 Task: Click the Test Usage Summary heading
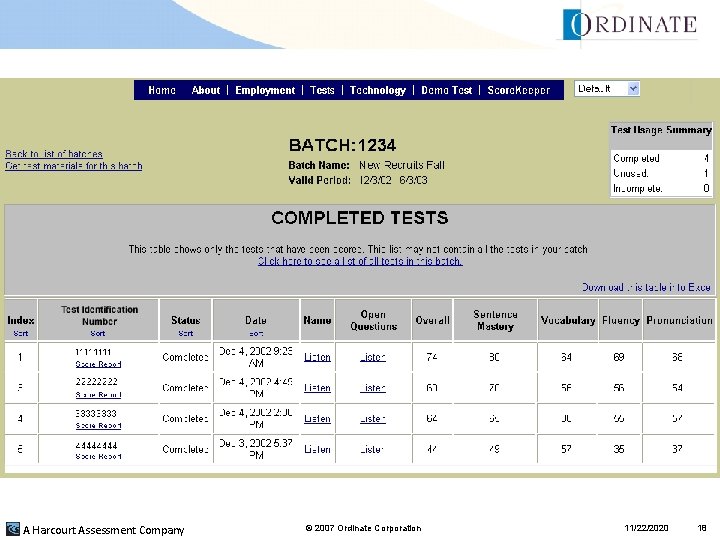661,130
